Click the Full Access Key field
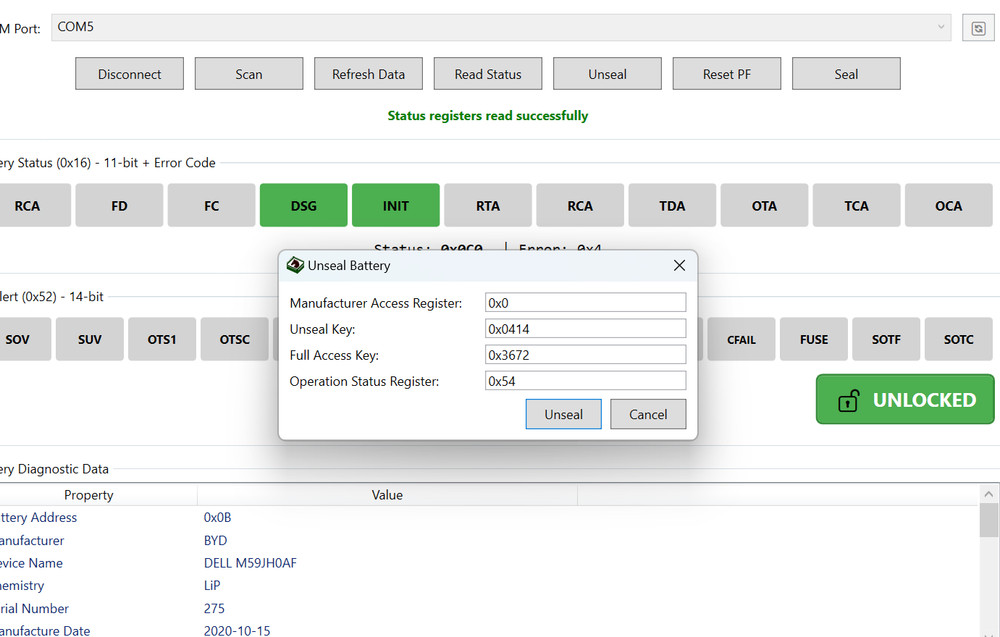 pyautogui.click(x=585, y=355)
